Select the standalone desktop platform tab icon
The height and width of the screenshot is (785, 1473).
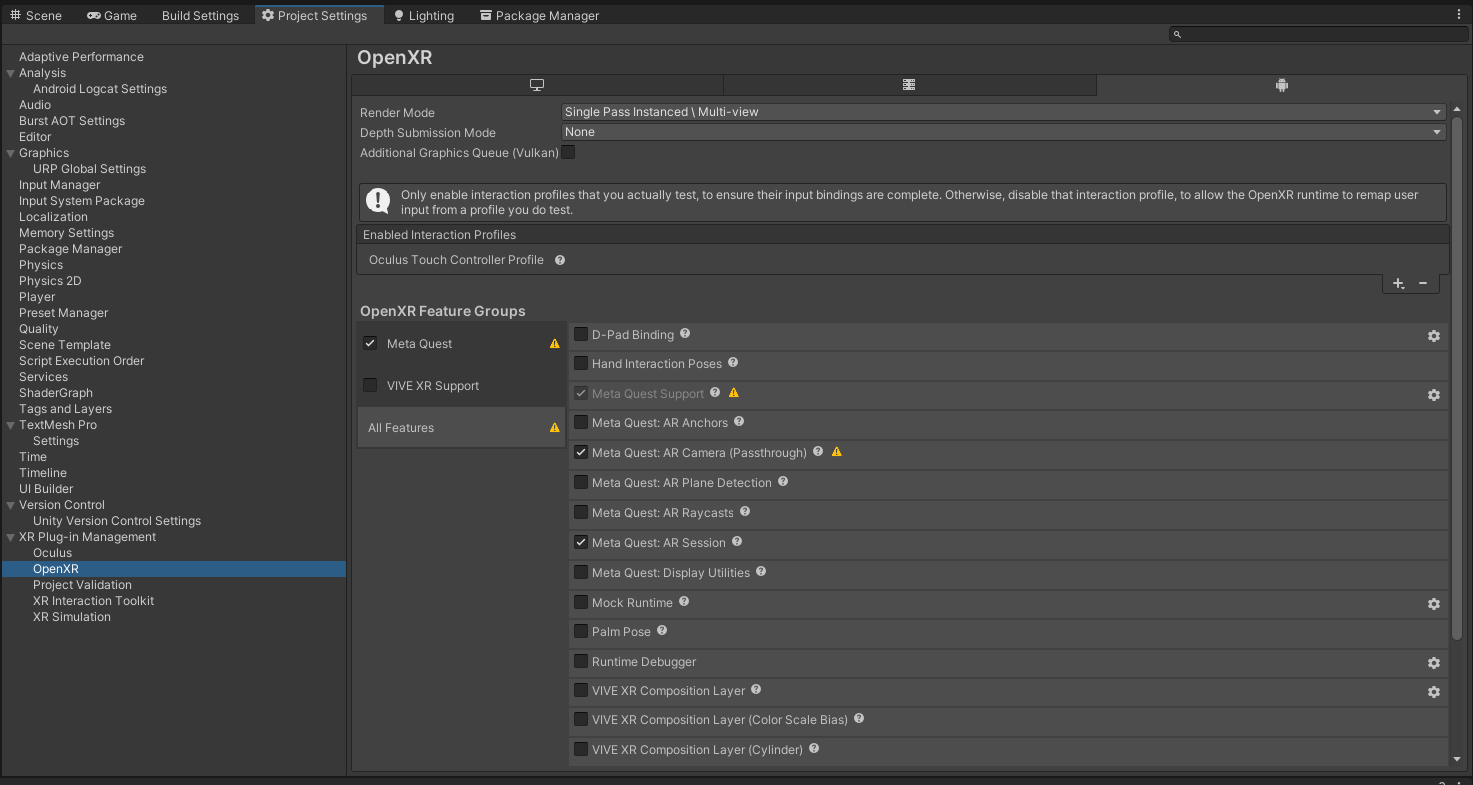537,85
